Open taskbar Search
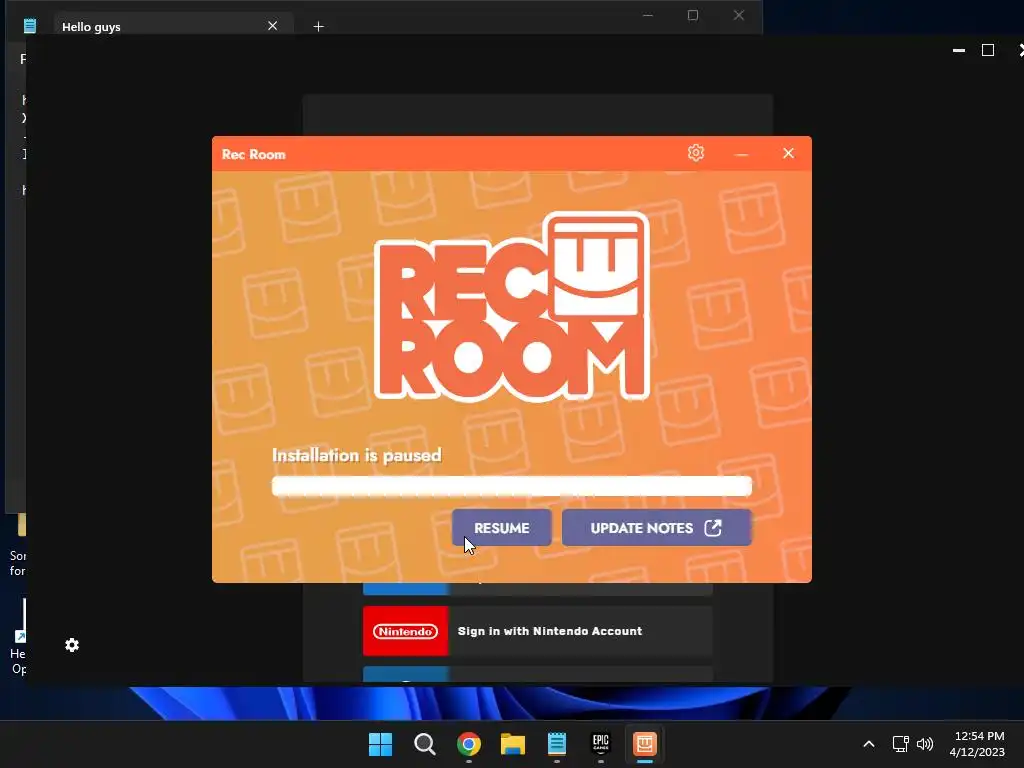Viewport: 1024px width, 768px height. pos(424,744)
